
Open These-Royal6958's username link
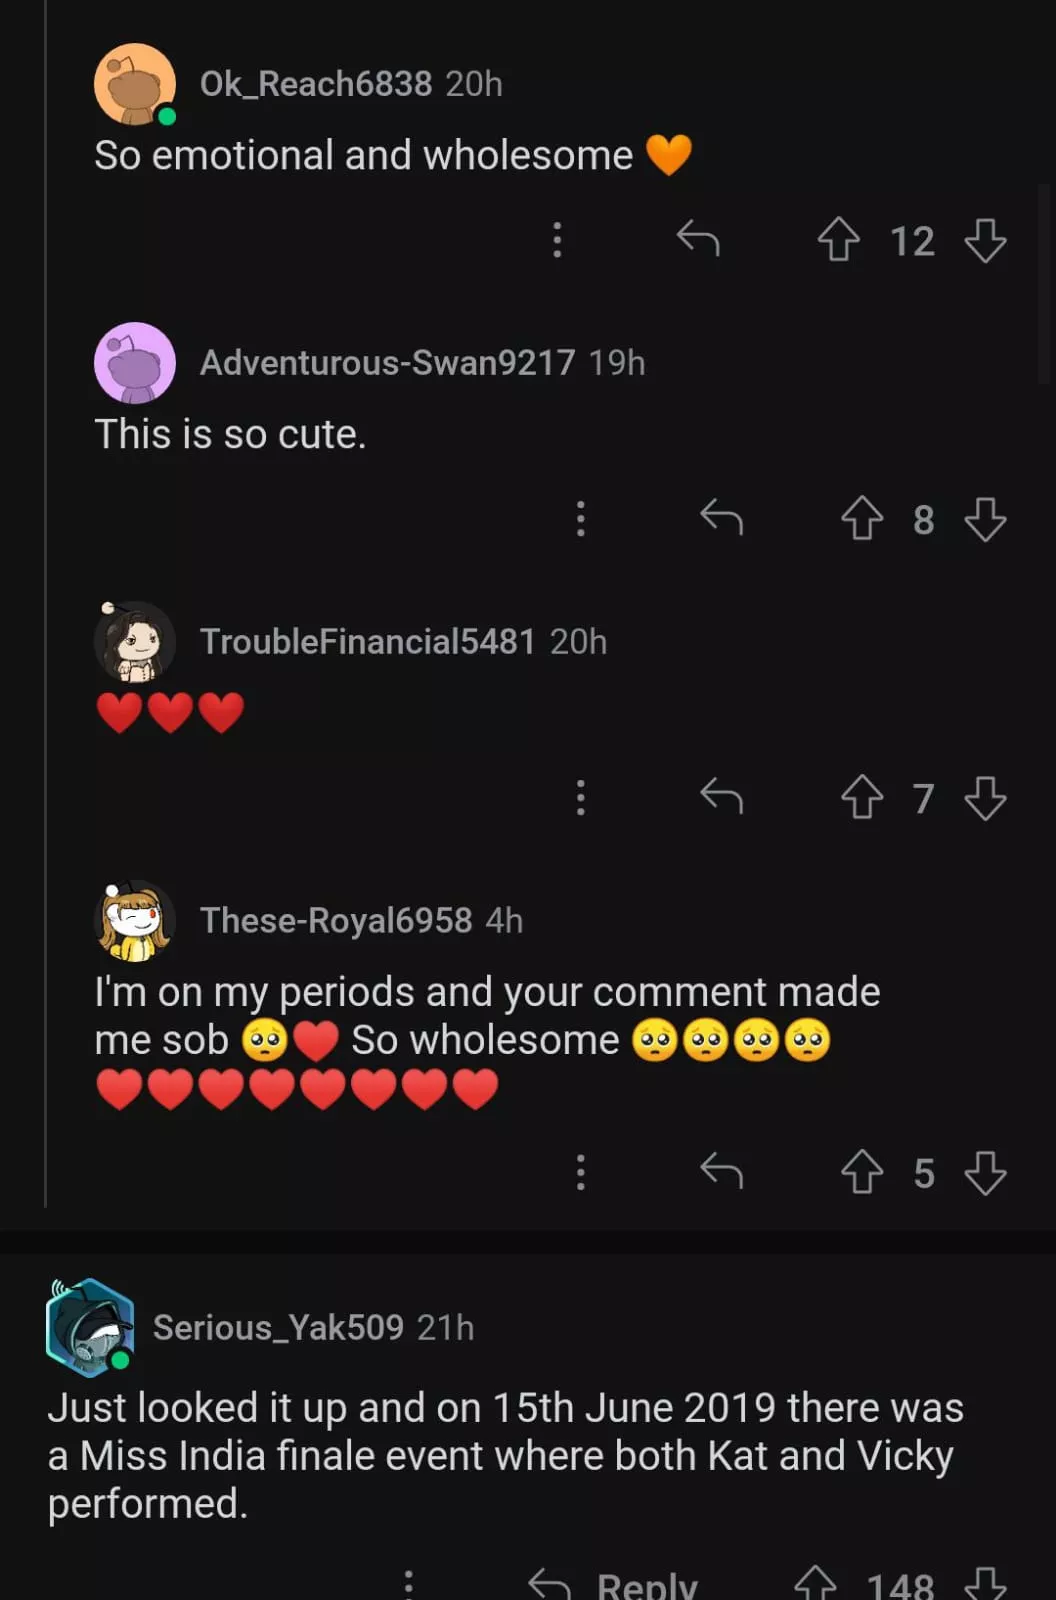pyautogui.click(x=335, y=920)
